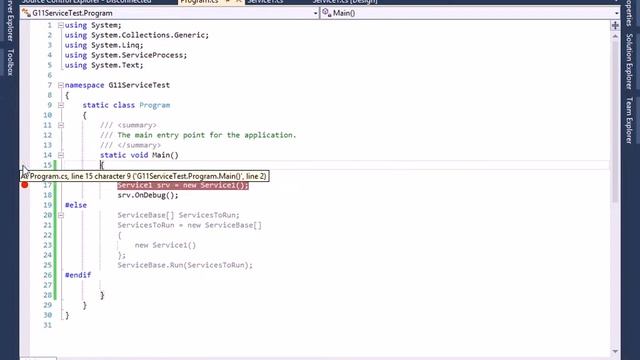Open the Main() member dropdown
This screenshot has height=360, width=640.
click(x=616, y=13)
